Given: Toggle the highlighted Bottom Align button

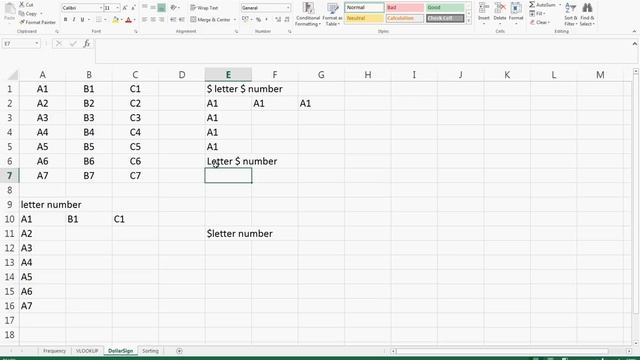Looking at the screenshot, I should pyautogui.click(x=162, y=7).
